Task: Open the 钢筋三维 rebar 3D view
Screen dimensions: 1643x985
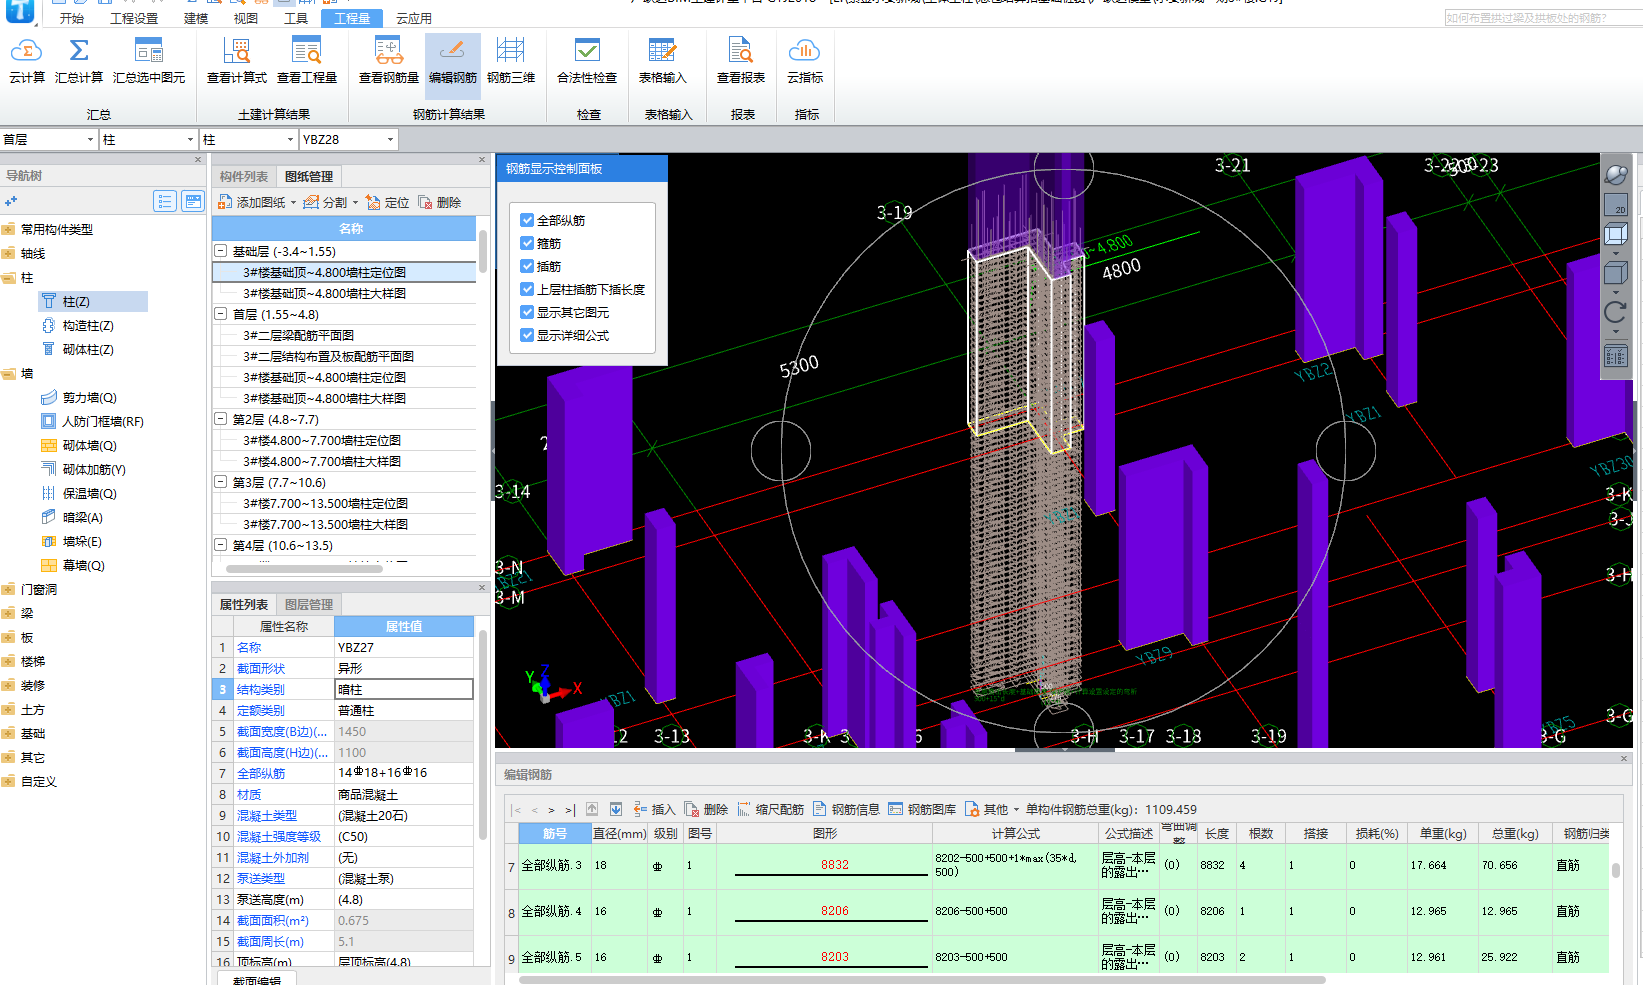Action: click(511, 60)
